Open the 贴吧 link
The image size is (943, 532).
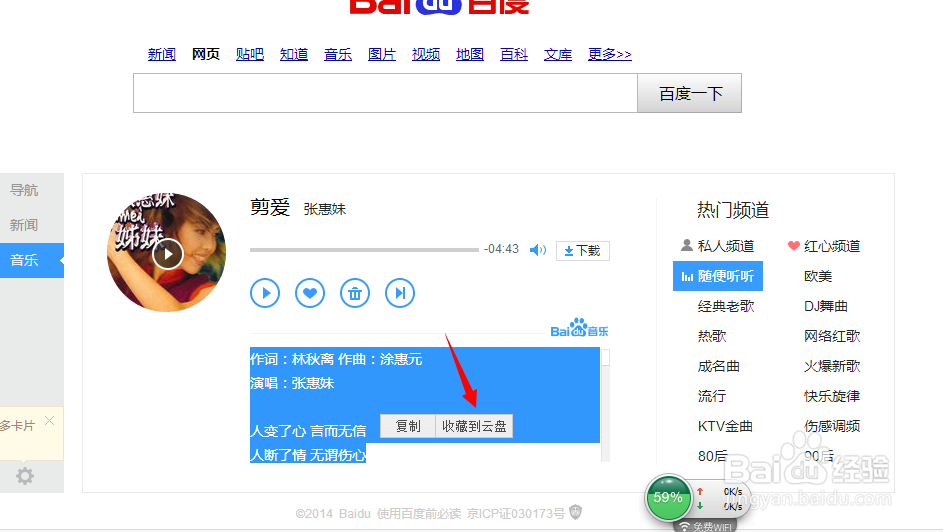click(250, 54)
